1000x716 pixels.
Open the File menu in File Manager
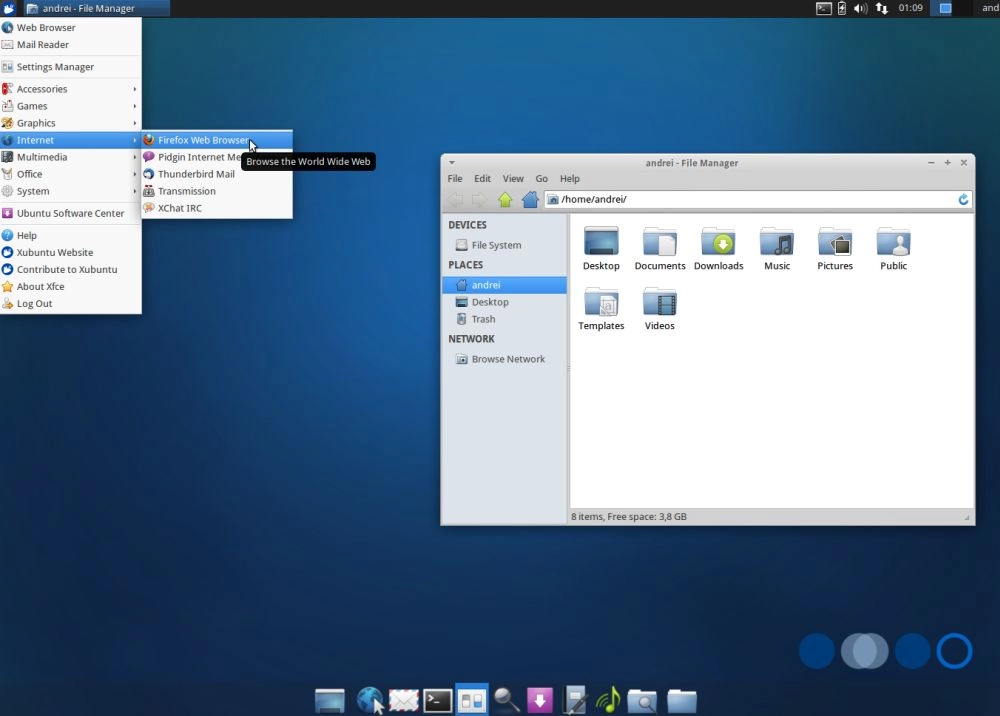(455, 179)
